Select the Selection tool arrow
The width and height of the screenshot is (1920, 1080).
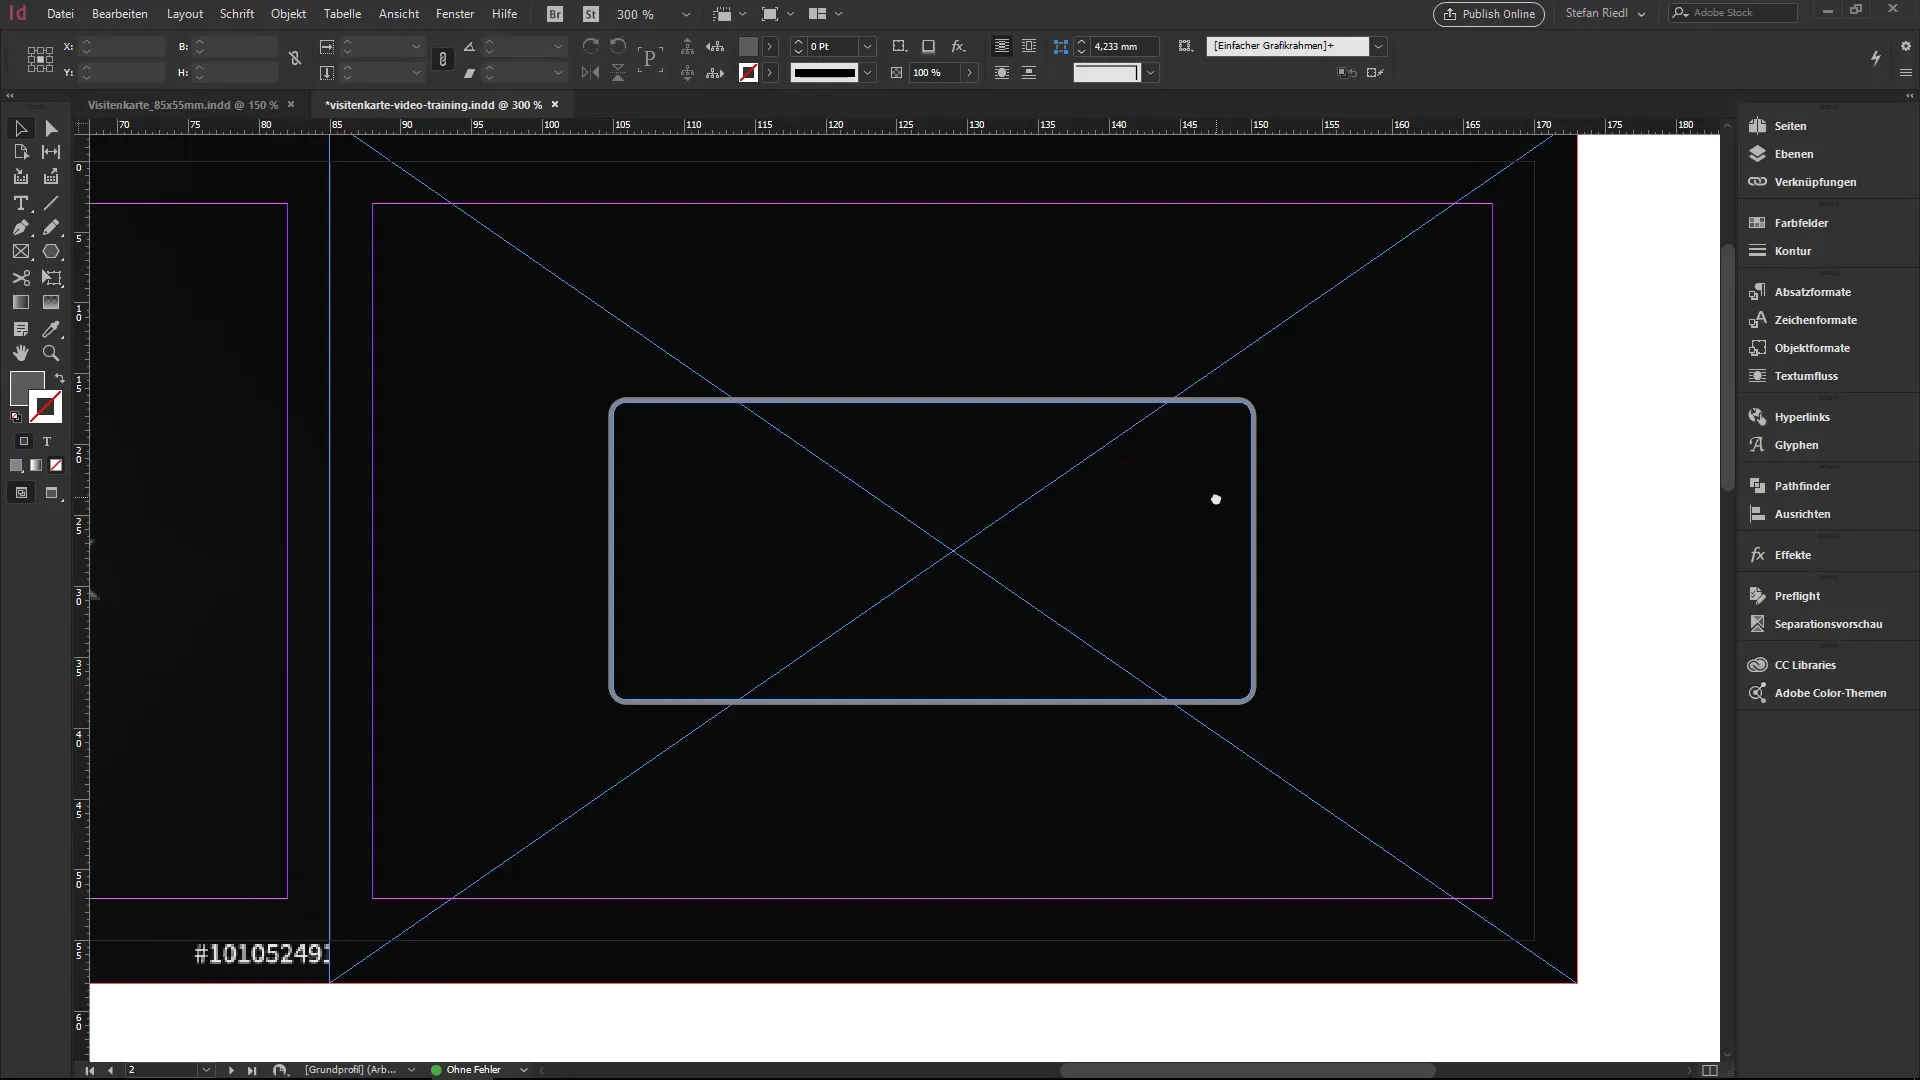[20, 128]
